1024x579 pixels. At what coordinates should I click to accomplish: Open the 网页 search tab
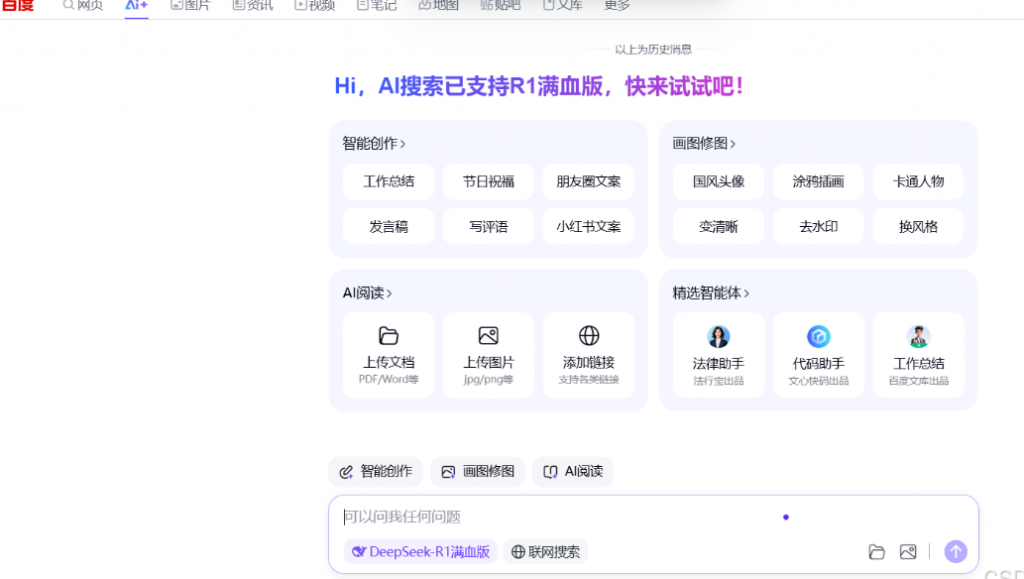tap(83, 5)
